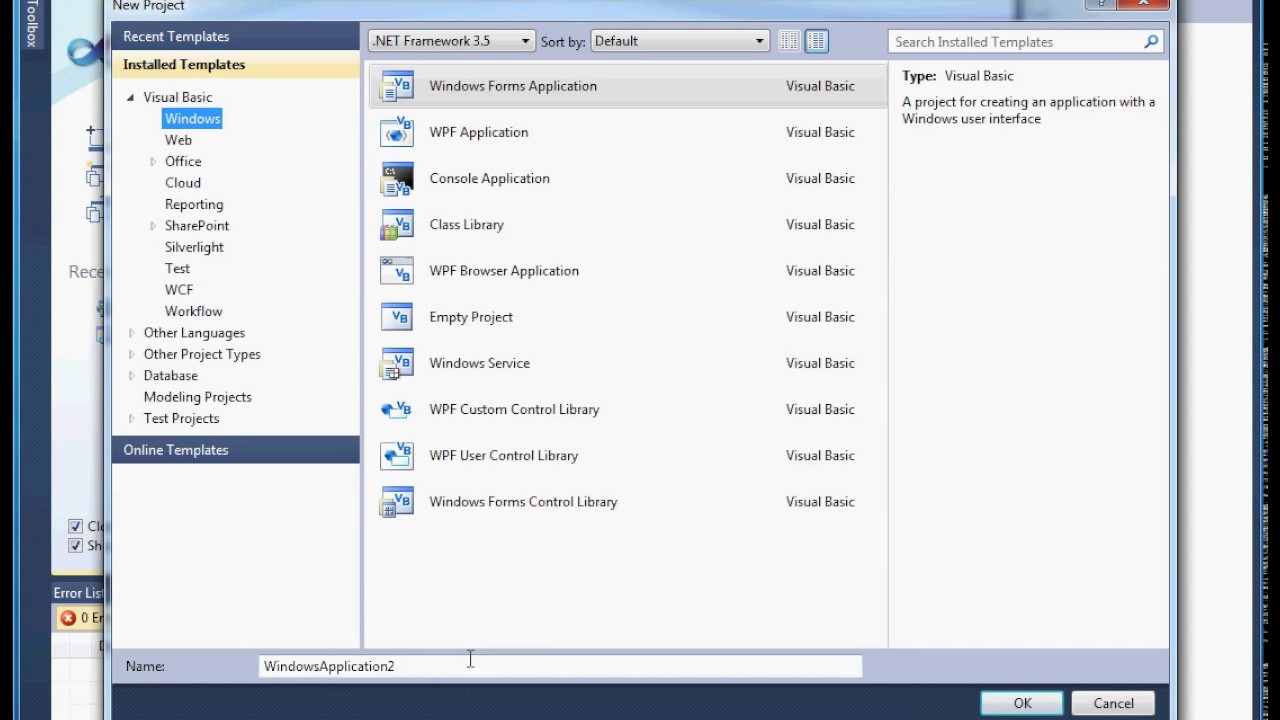Select Cloud category in tree
Screen dimensions: 1280x720
pyautogui.click(x=183, y=182)
